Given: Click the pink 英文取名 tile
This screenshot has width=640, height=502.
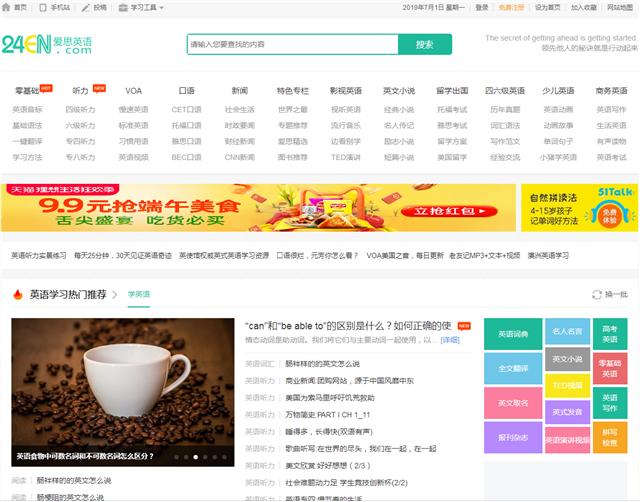Looking at the screenshot, I should click(x=513, y=403).
